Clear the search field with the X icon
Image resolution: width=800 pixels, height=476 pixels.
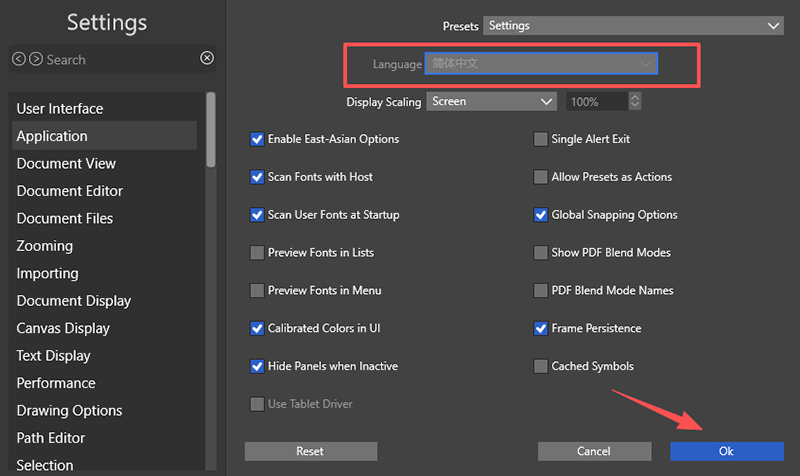pyautogui.click(x=207, y=58)
